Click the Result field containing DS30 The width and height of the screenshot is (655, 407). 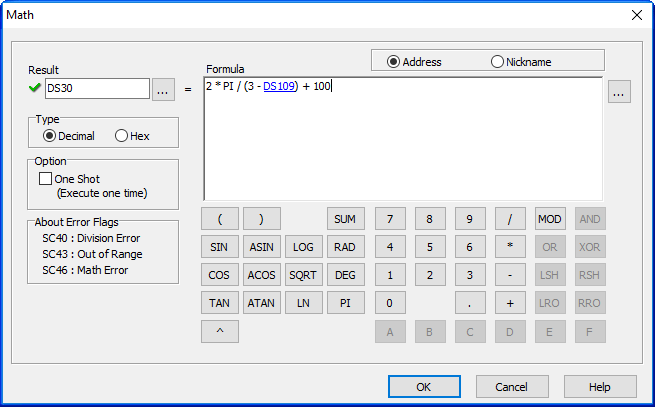click(96, 90)
